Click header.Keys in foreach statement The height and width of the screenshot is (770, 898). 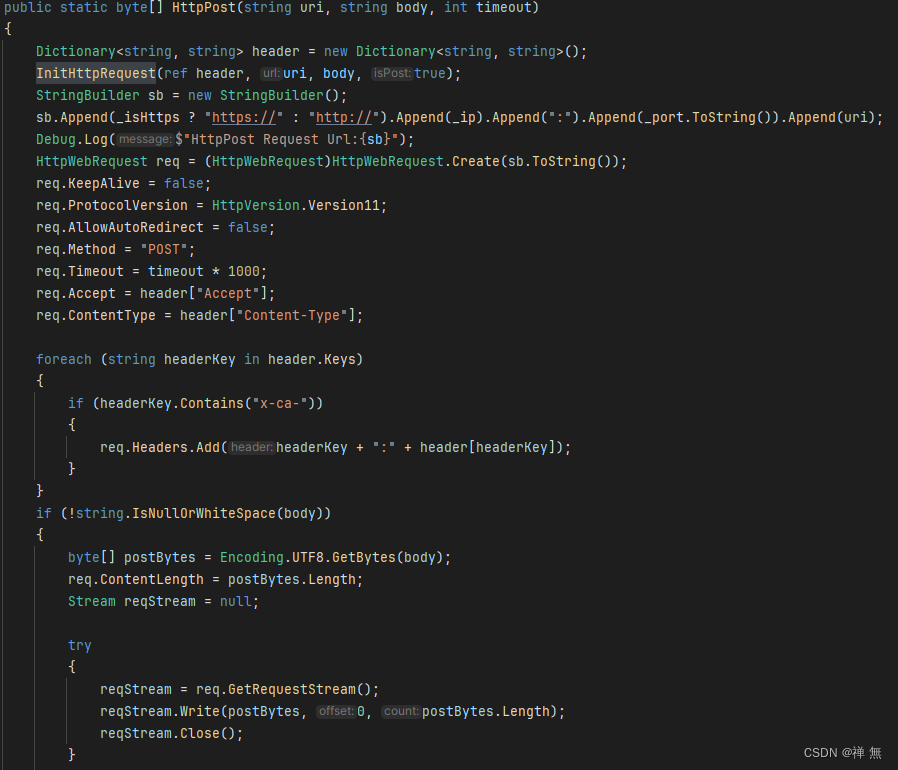312,360
